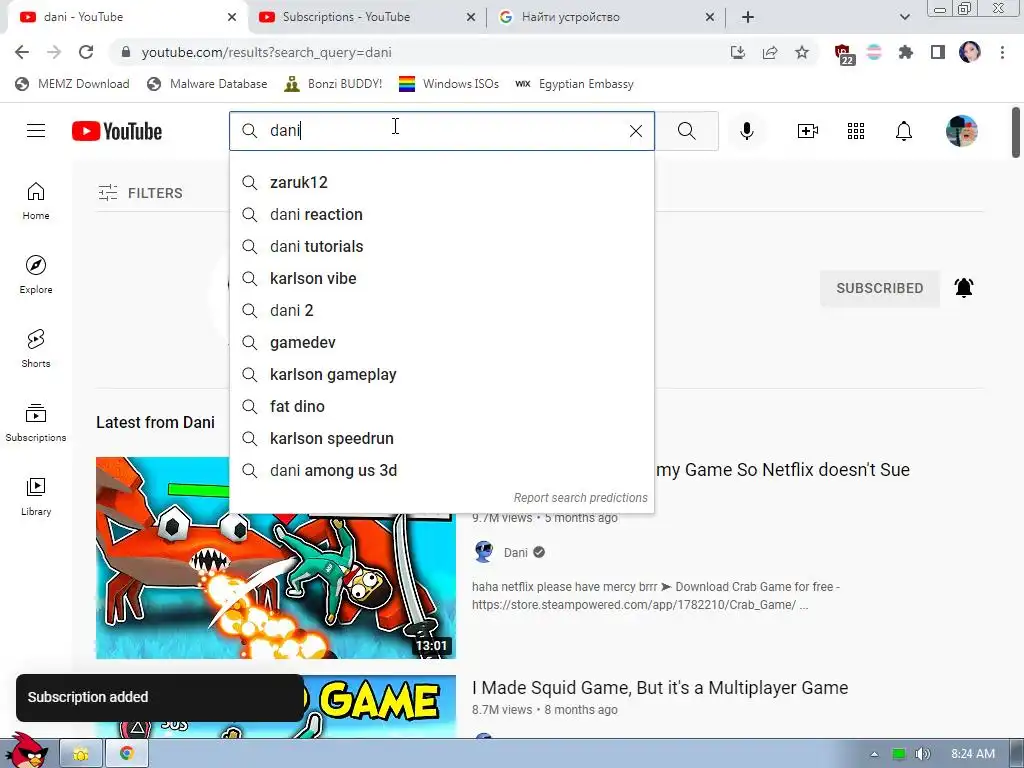
Task: Choose the 'zaruk12' suggestion
Action: coord(442,182)
